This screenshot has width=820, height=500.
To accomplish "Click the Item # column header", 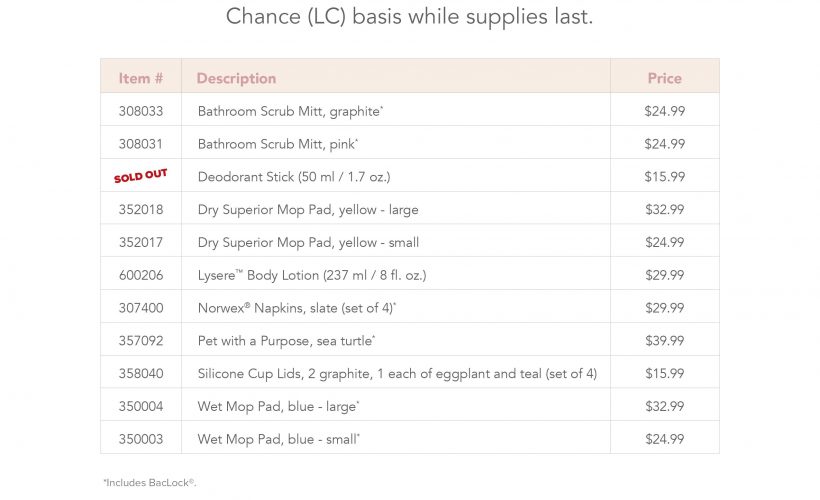I will click(x=141, y=78).
